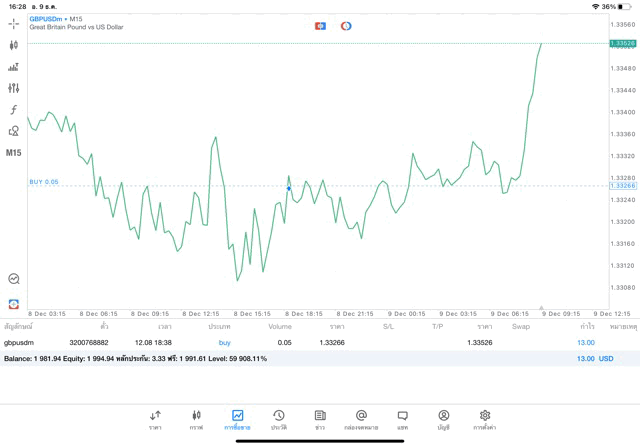Open the กล่องจดหมาย mailbox tab

tap(361, 419)
